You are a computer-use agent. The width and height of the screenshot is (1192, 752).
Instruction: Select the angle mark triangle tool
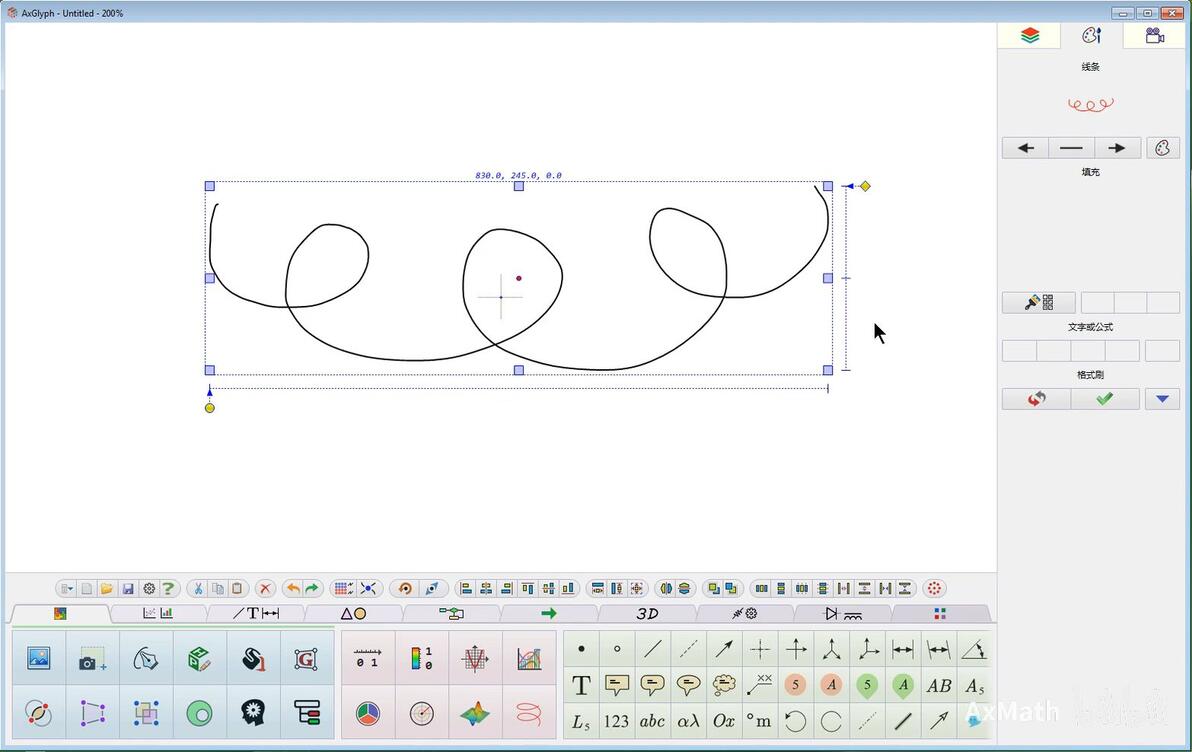975,649
